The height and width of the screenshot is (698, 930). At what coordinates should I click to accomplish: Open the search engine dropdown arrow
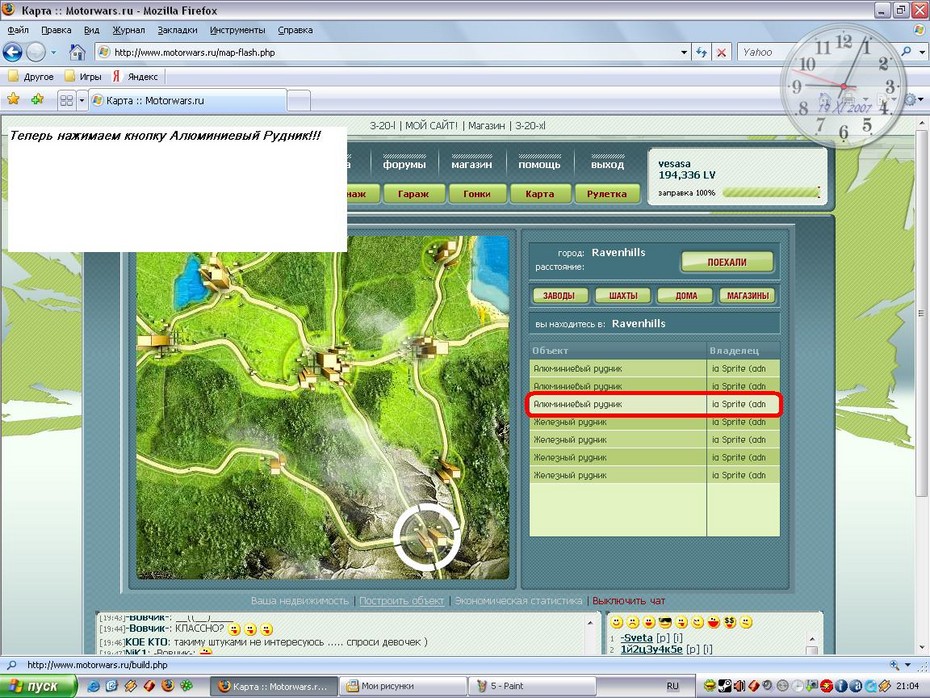coord(922,52)
